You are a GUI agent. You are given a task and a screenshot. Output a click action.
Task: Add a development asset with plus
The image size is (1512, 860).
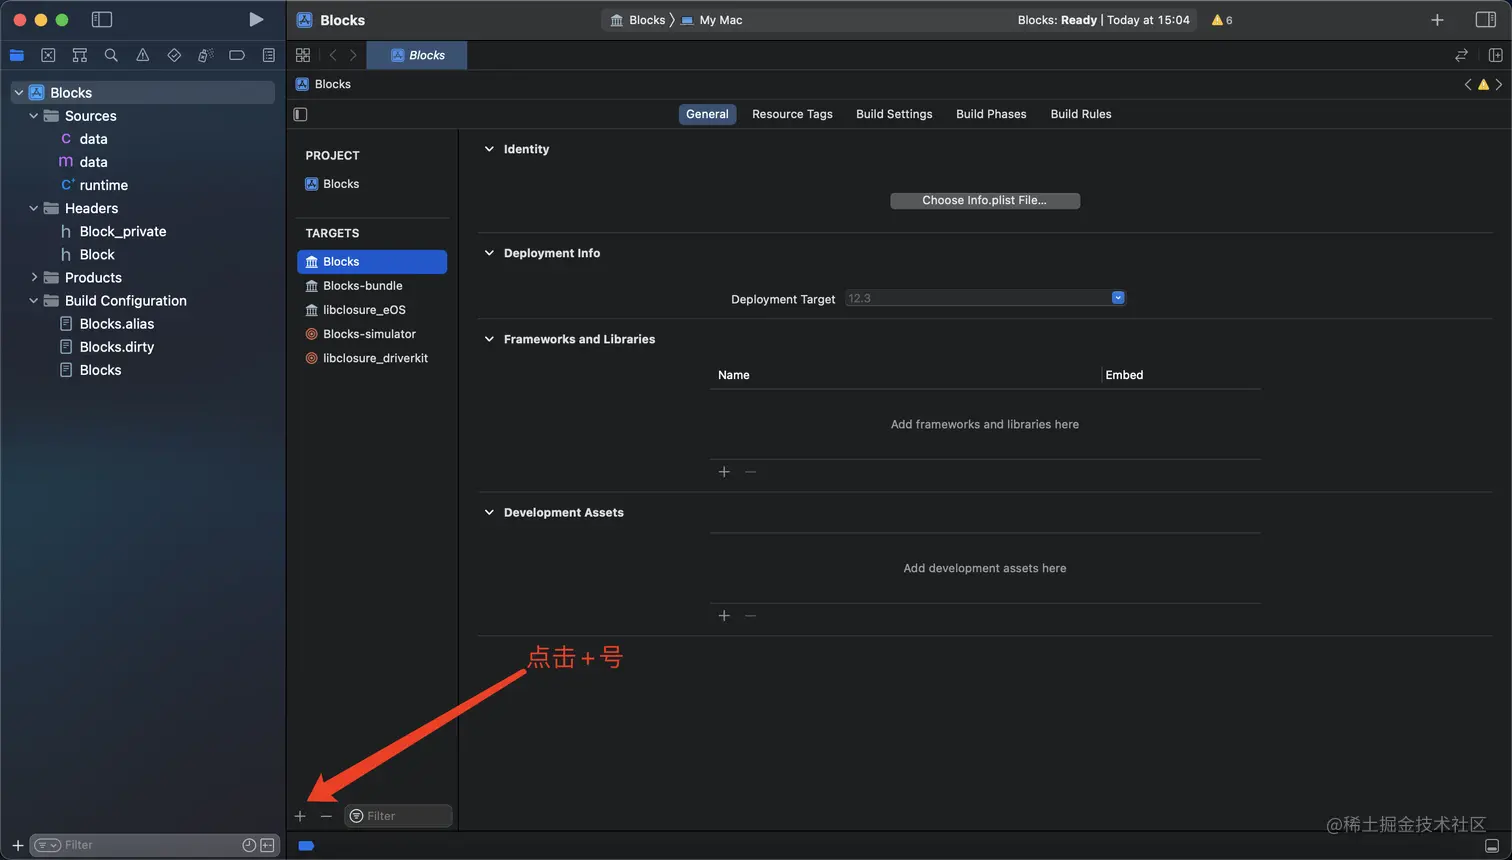(724, 616)
